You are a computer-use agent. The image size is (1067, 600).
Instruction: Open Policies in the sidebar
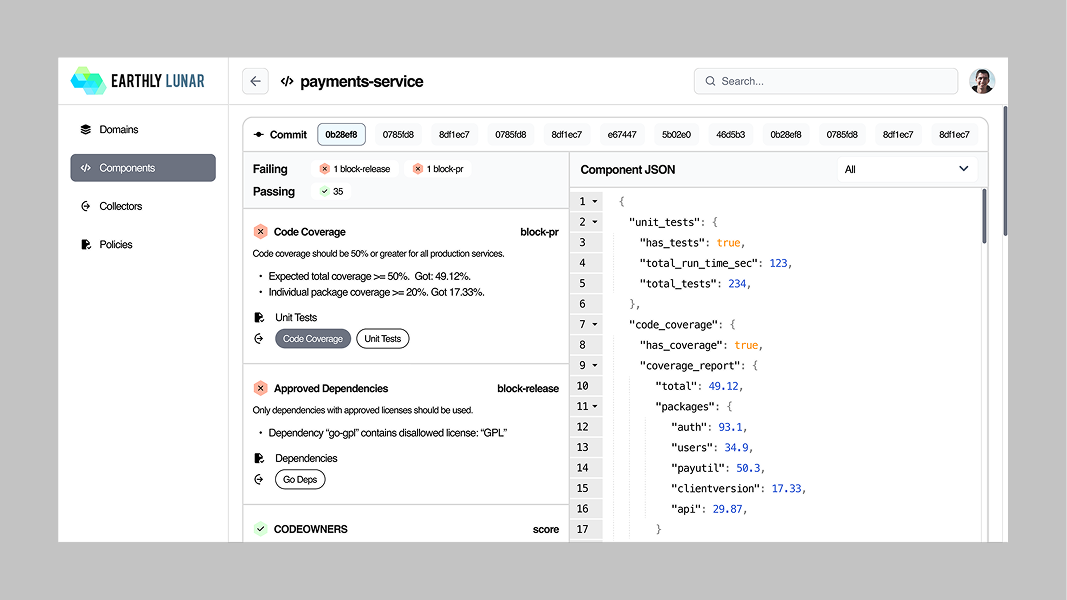tap(143, 244)
